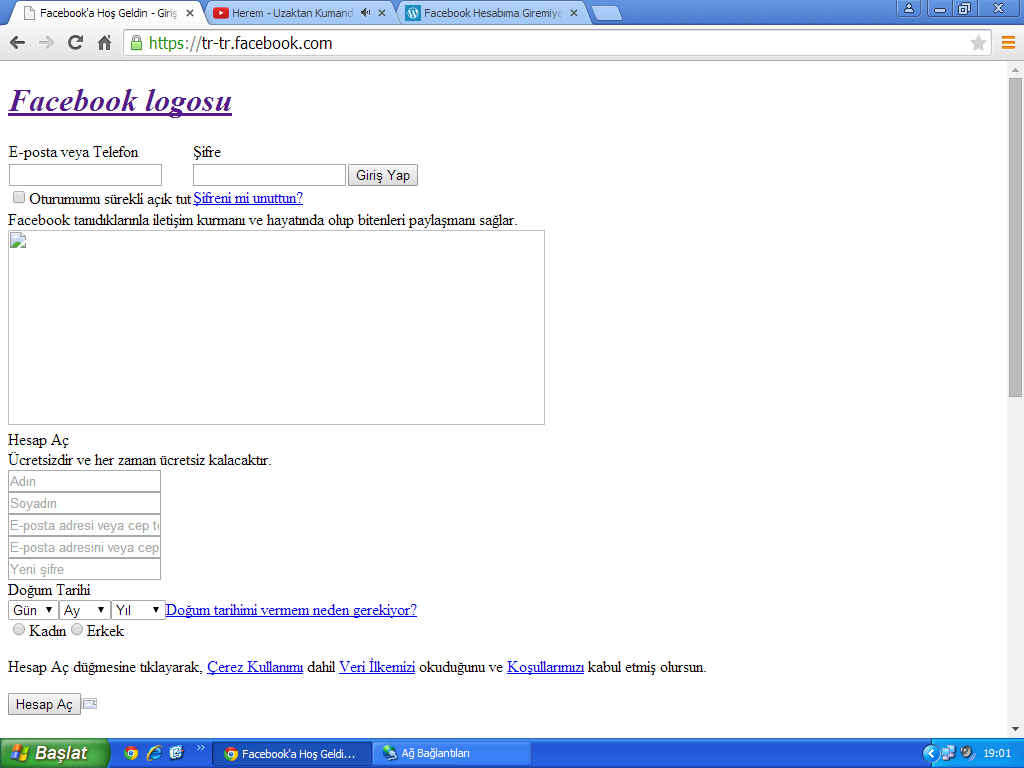
Task: Click the green lock icon in address bar
Action: click(x=135, y=44)
